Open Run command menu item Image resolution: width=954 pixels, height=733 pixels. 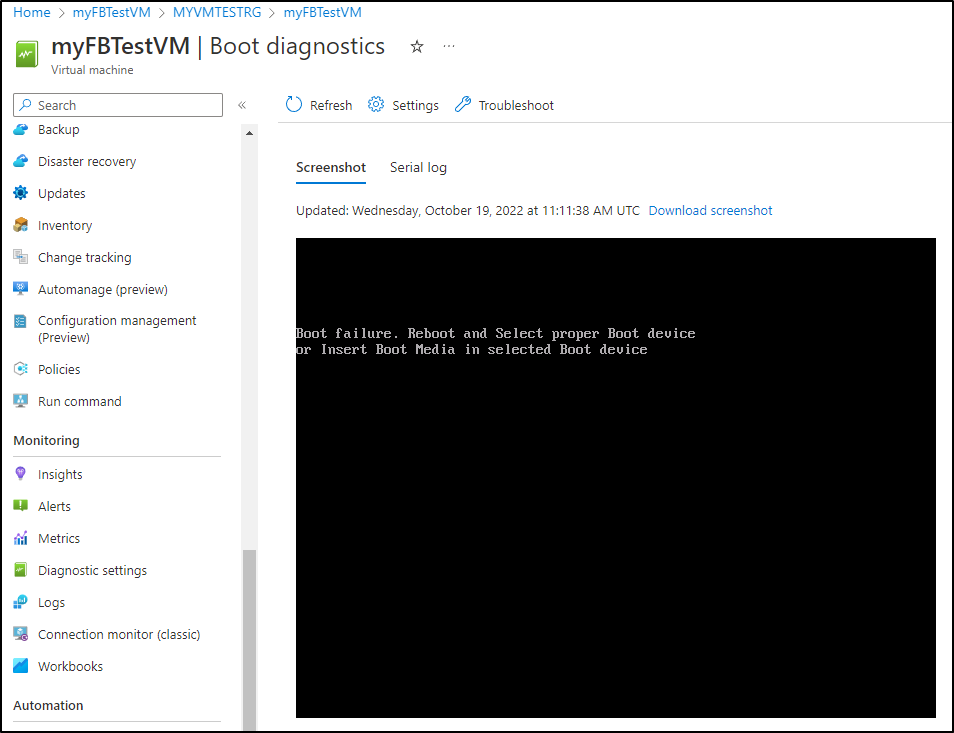tap(80, 401)
